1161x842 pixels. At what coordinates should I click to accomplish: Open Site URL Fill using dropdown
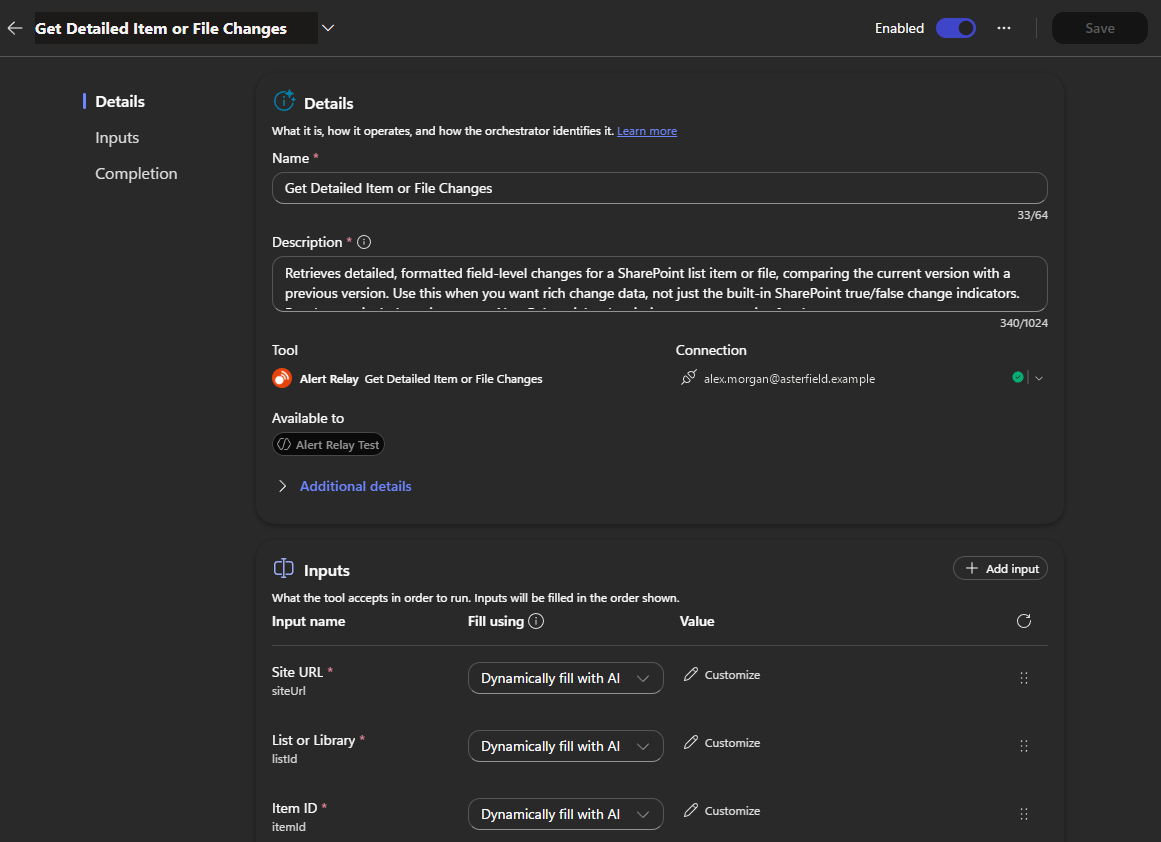566,678
